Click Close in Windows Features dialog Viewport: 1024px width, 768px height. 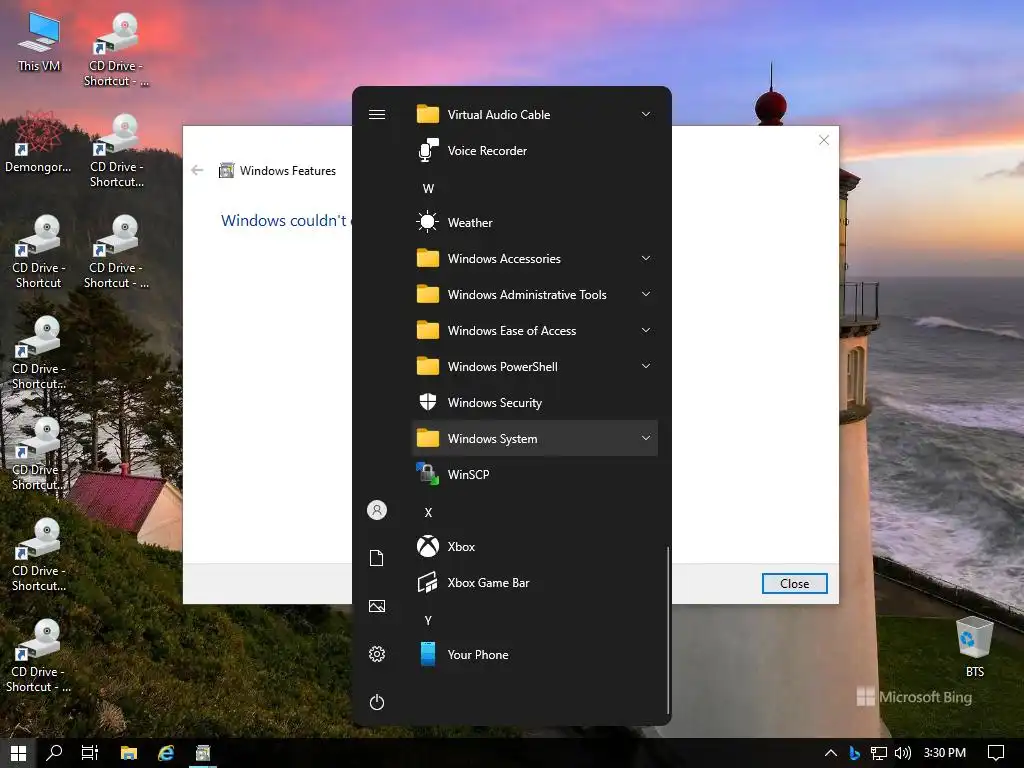(x=794, y=583)
